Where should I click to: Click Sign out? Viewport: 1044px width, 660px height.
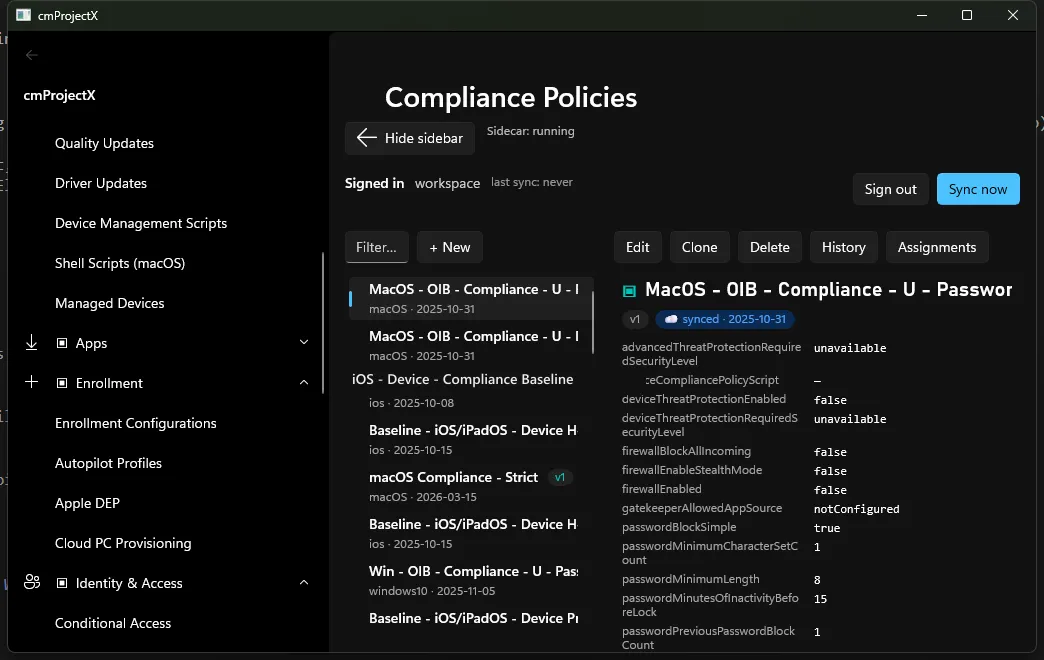[890, 189]
